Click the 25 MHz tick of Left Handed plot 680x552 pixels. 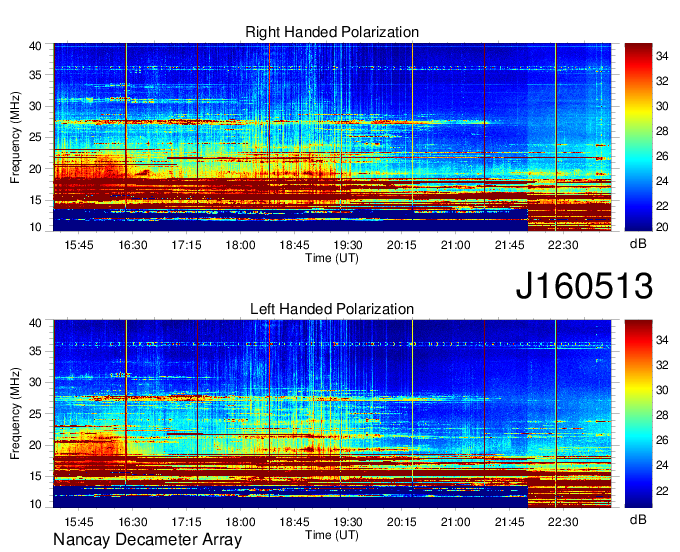coord(35,414)
